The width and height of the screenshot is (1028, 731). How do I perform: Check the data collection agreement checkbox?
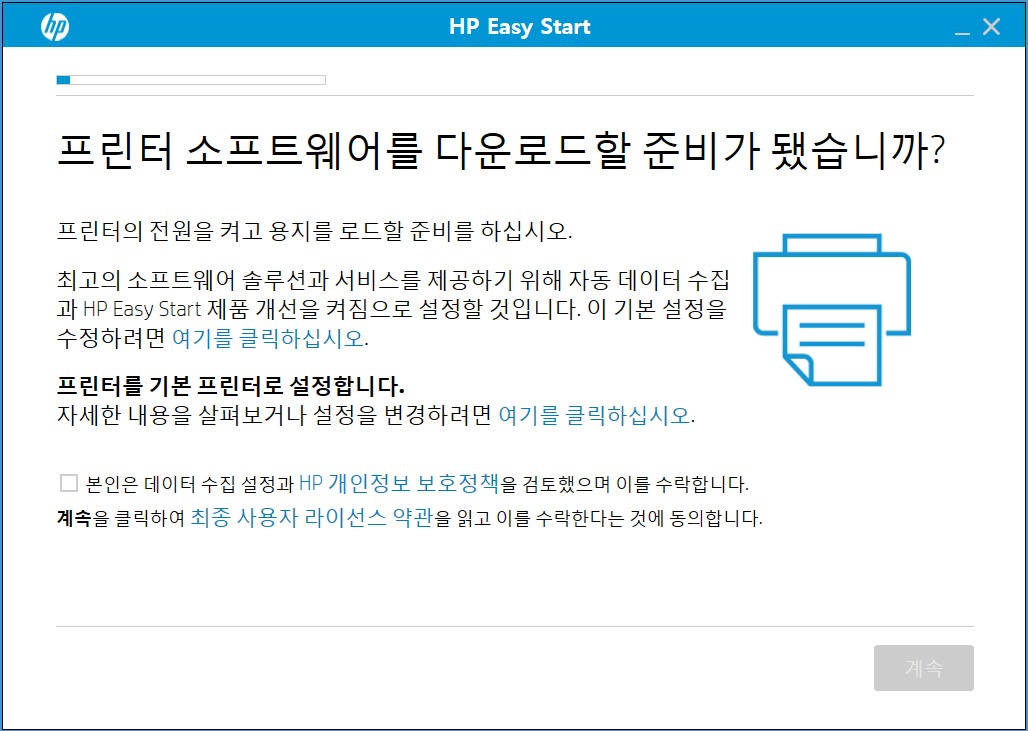click(x=69, y=483)
